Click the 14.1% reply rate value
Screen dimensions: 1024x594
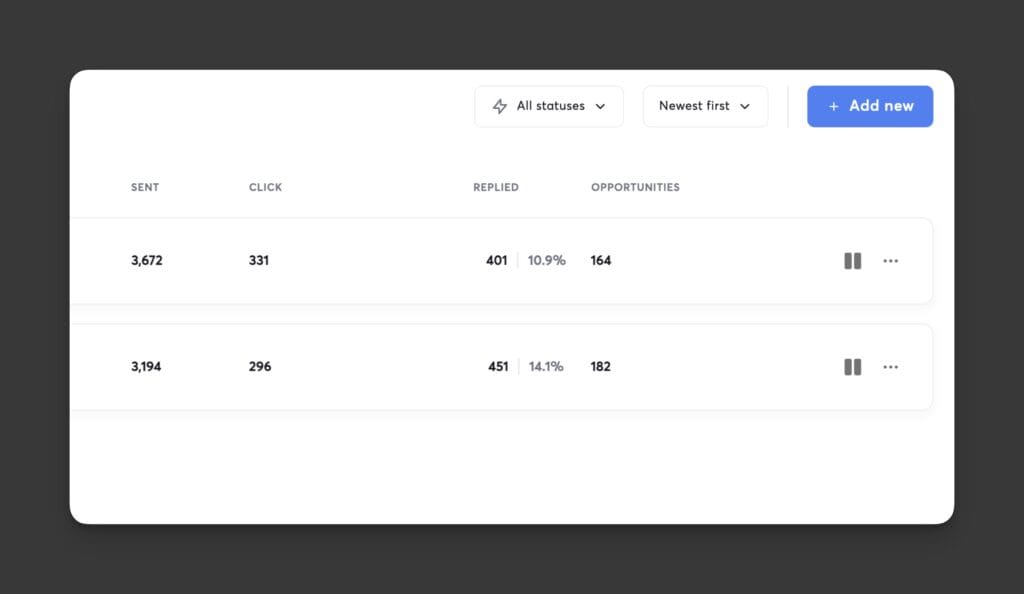[546, 367]
